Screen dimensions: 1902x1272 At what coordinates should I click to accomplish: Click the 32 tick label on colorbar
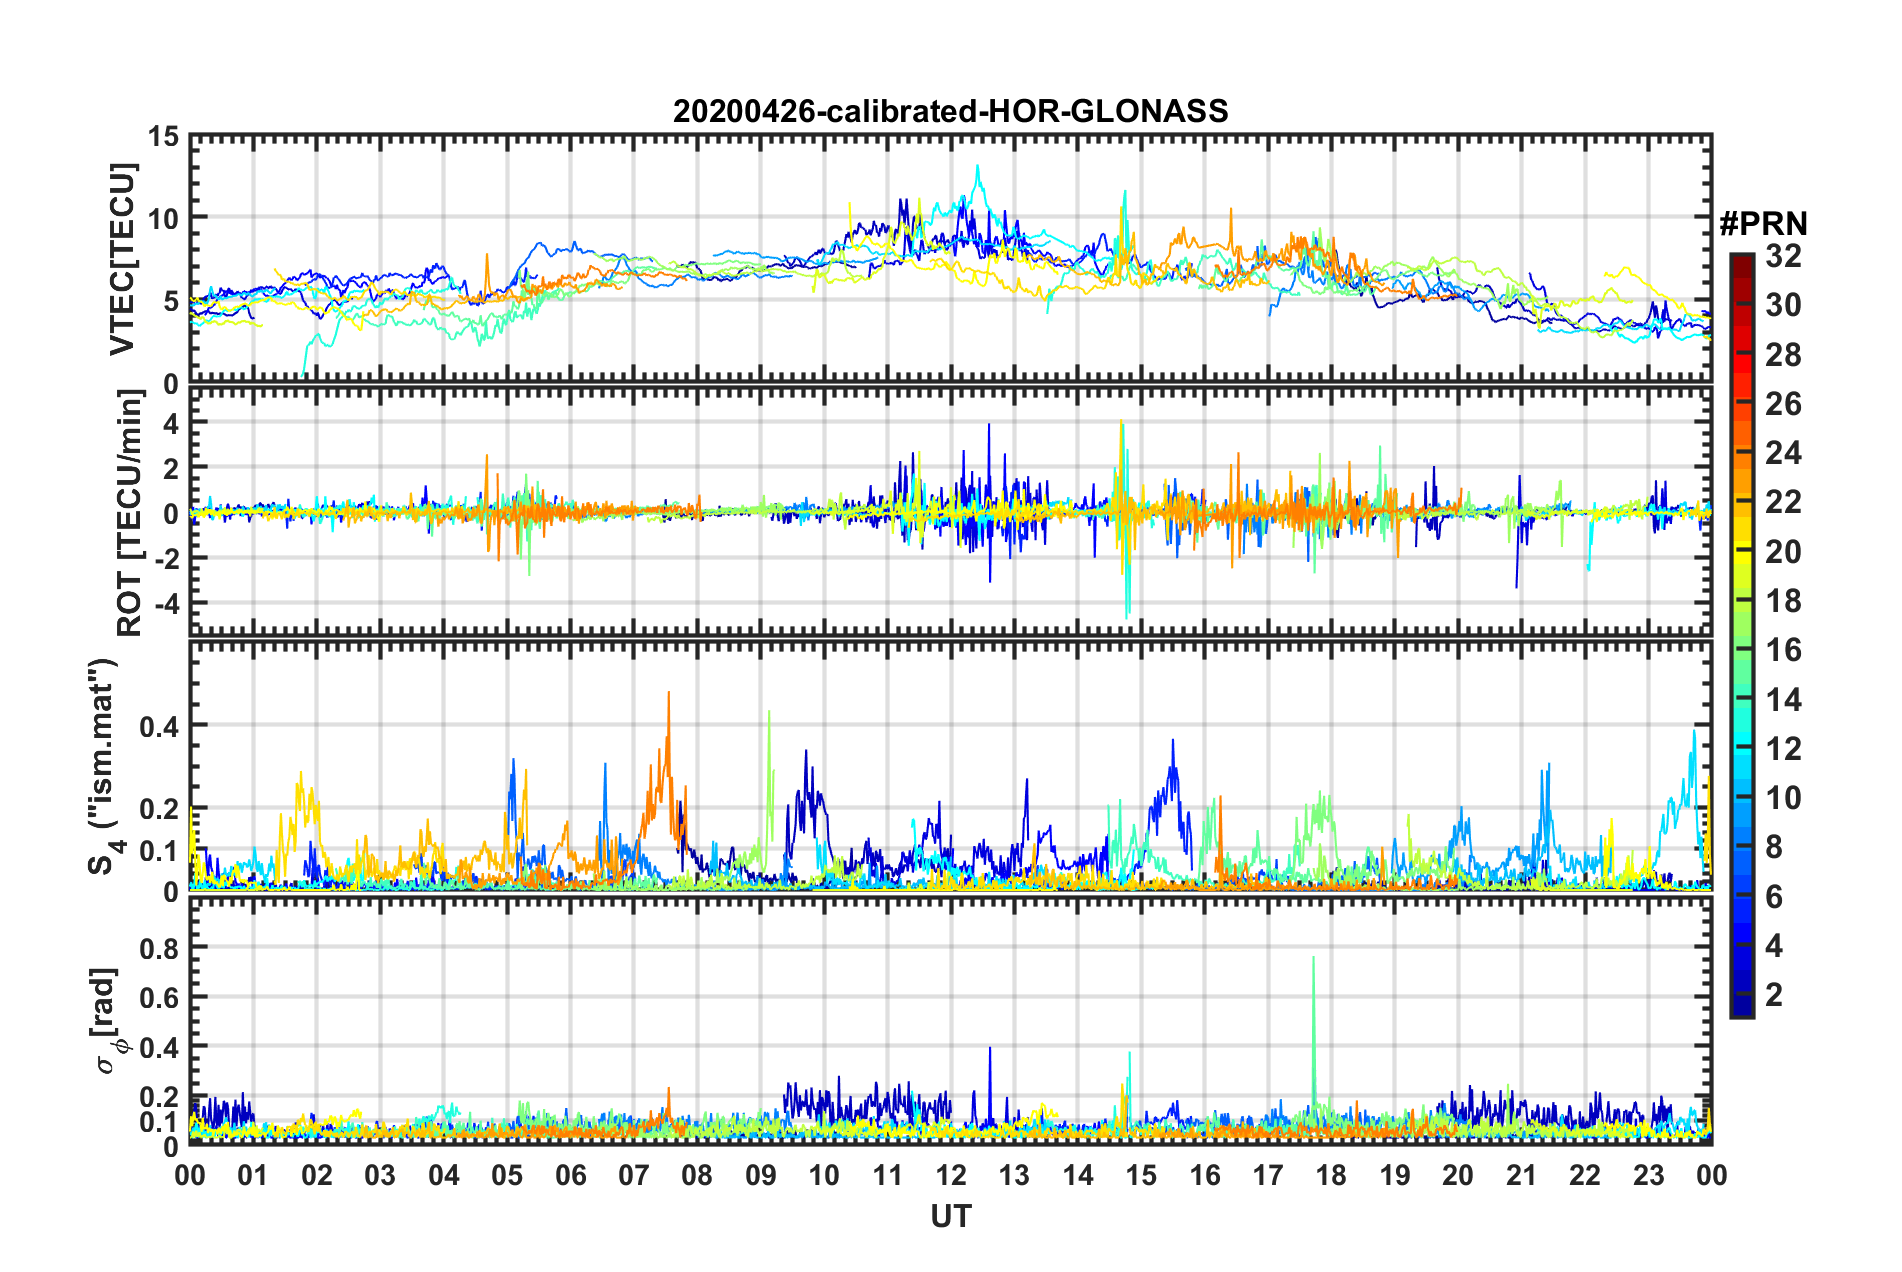click(1783, 256)
